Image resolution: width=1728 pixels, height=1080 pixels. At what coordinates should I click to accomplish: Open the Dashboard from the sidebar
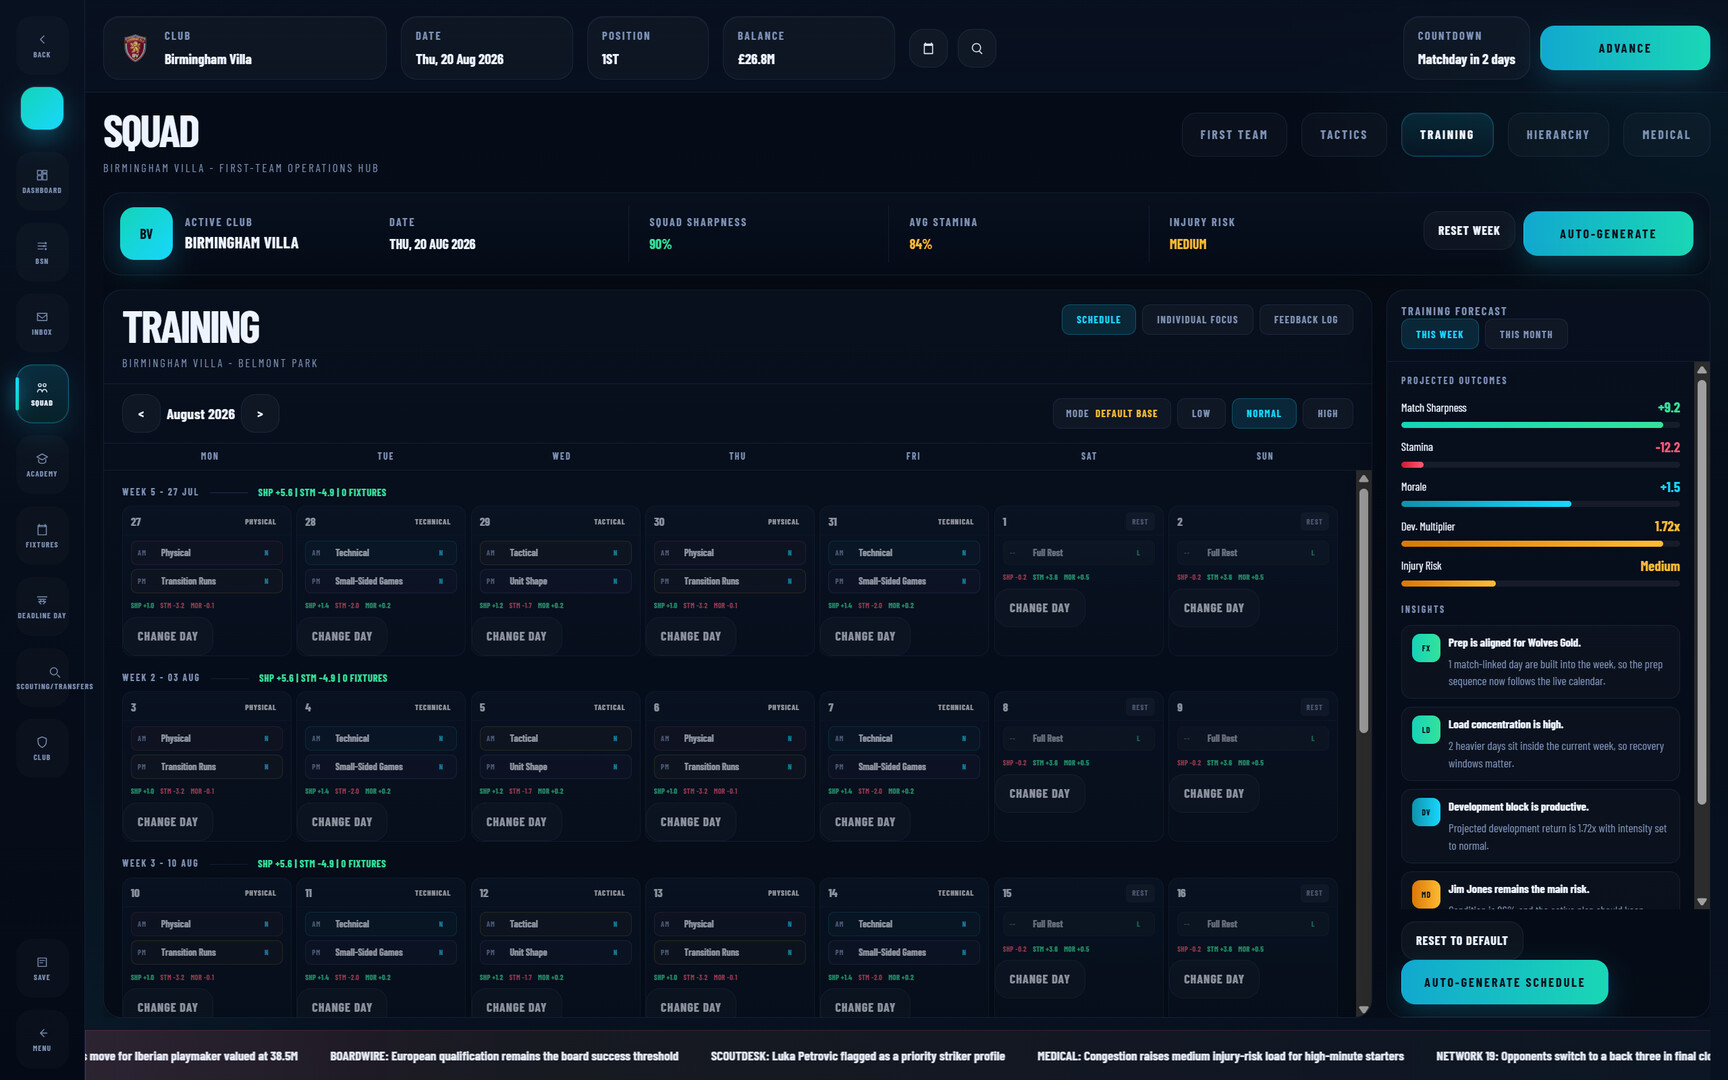click(41, 181)
